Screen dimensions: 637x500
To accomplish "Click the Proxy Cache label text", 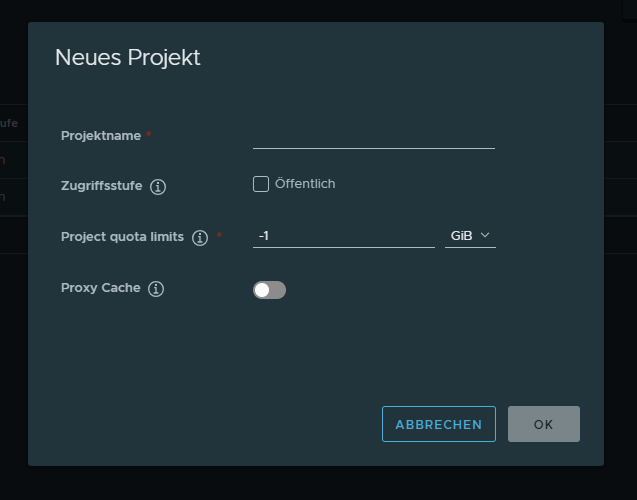I will 101,289.
